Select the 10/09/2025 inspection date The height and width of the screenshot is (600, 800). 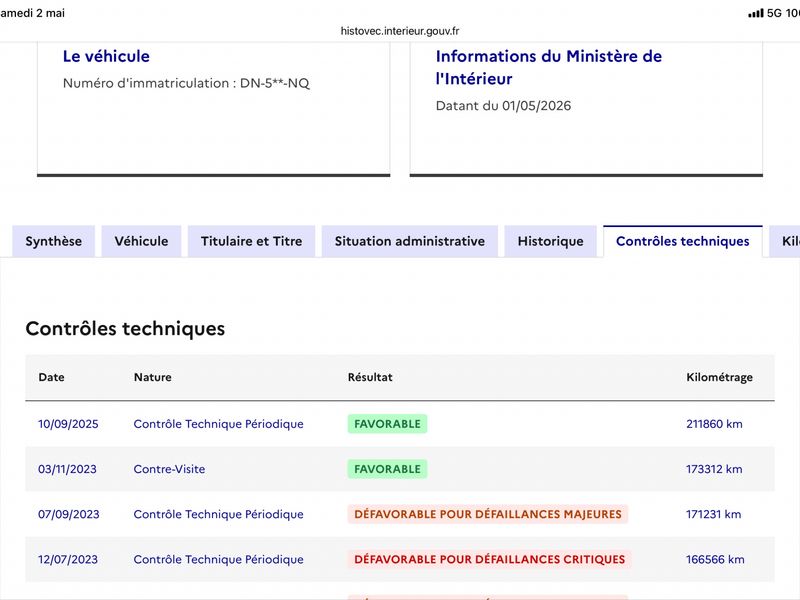tap(68, 424)
